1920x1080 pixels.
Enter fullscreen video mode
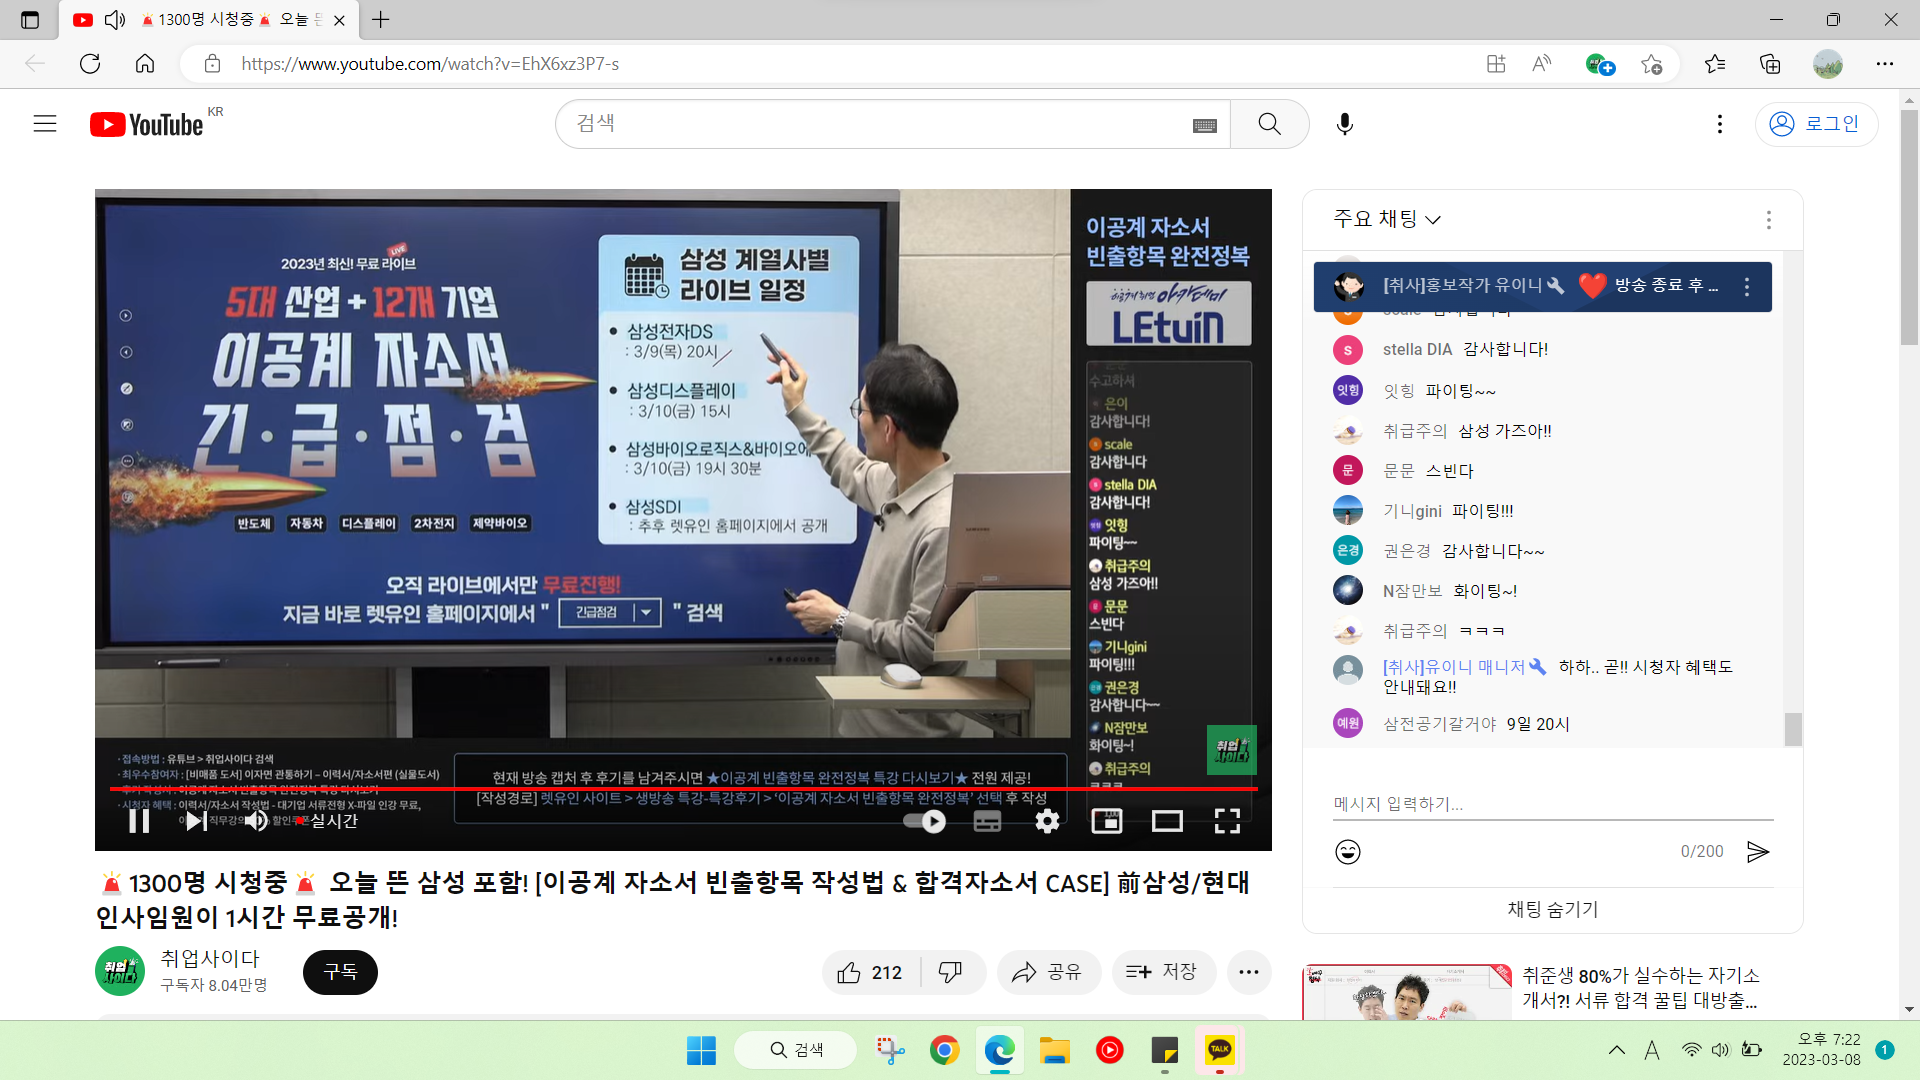(1227, 821)
